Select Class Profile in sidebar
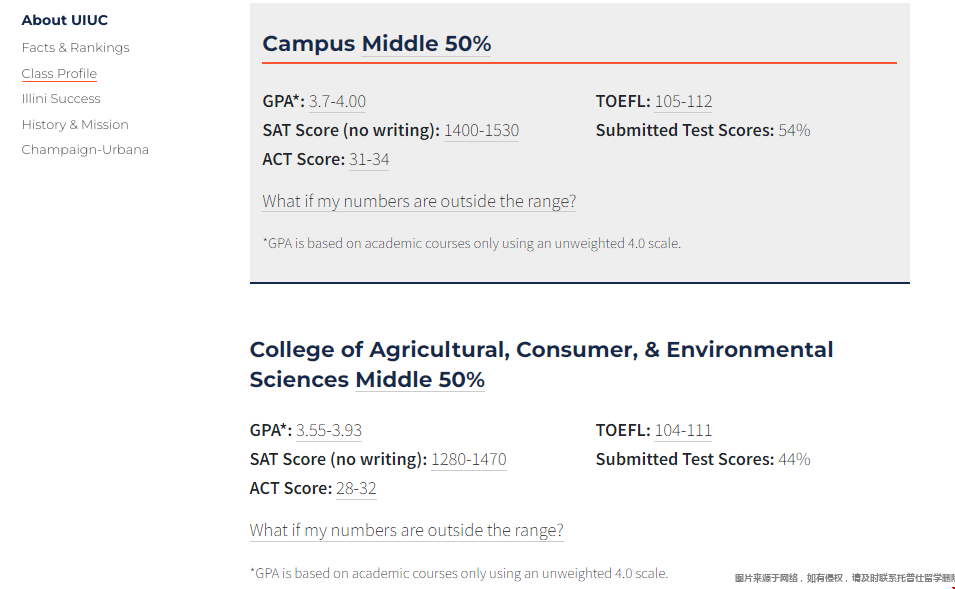 pos(59,74)
